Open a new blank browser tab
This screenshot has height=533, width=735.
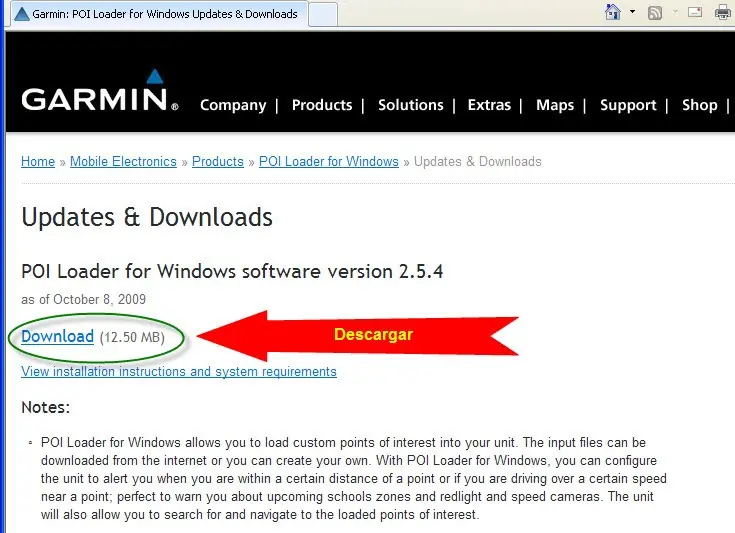pos(322,15)
